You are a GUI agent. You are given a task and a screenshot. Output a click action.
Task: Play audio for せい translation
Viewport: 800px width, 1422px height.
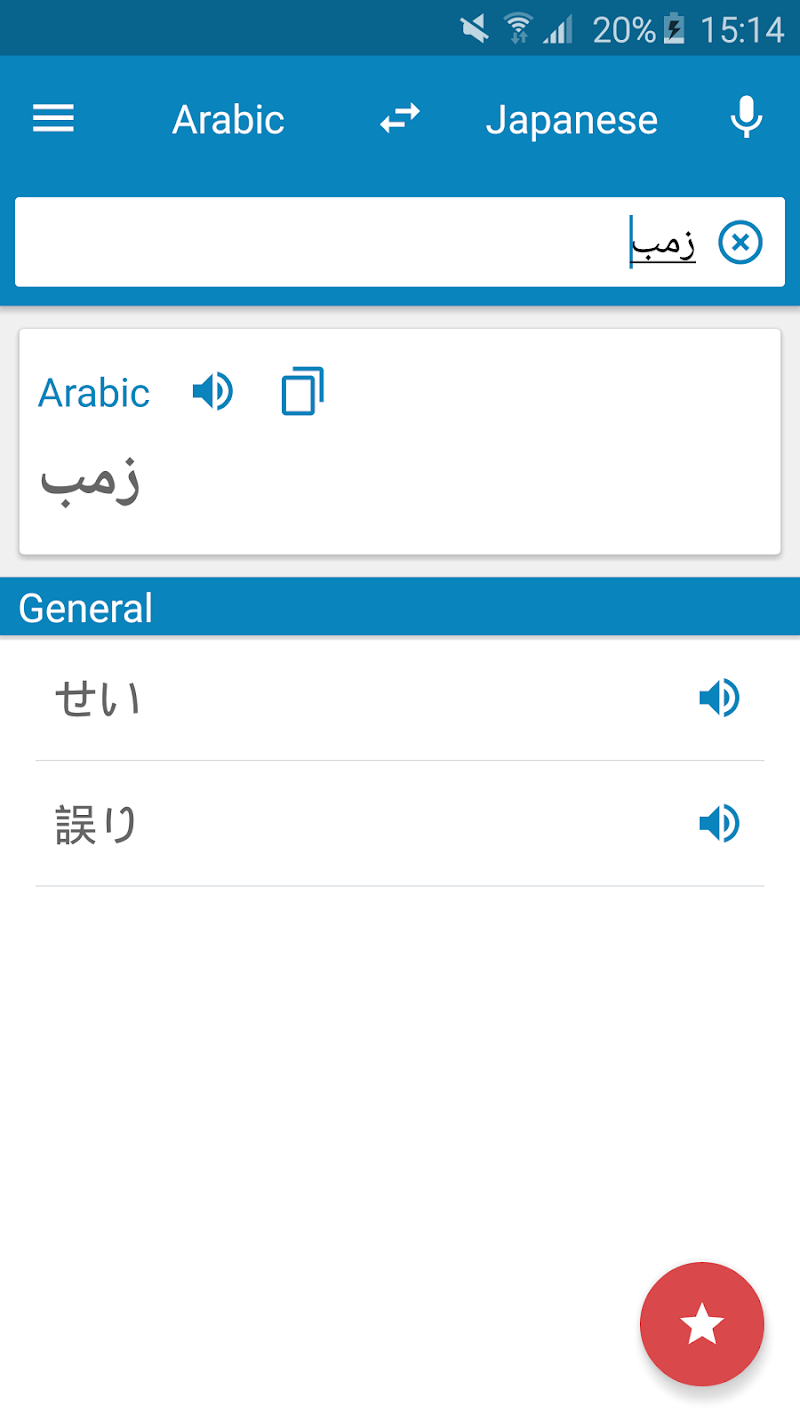(718, 698)
